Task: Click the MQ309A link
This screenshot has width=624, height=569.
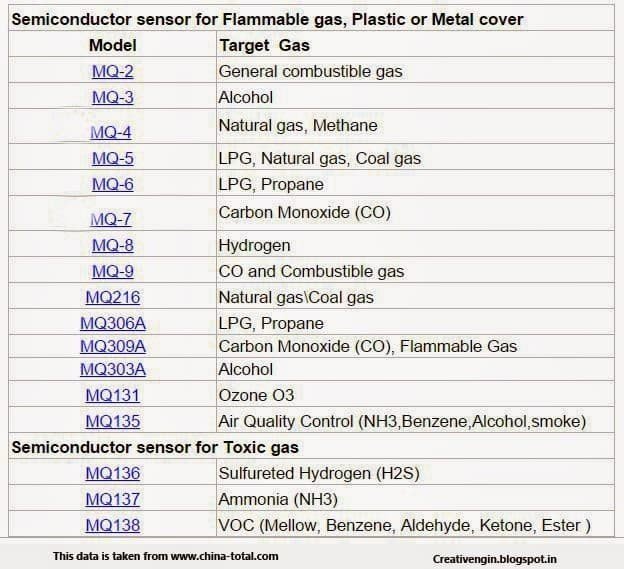Action: tap(112, 346)
